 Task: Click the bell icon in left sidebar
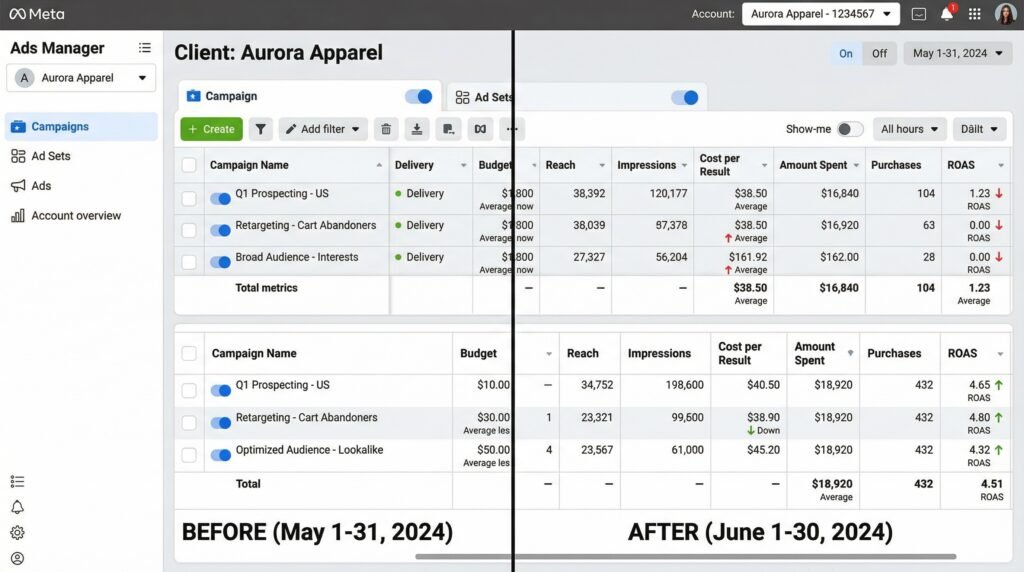click(17, 507)
